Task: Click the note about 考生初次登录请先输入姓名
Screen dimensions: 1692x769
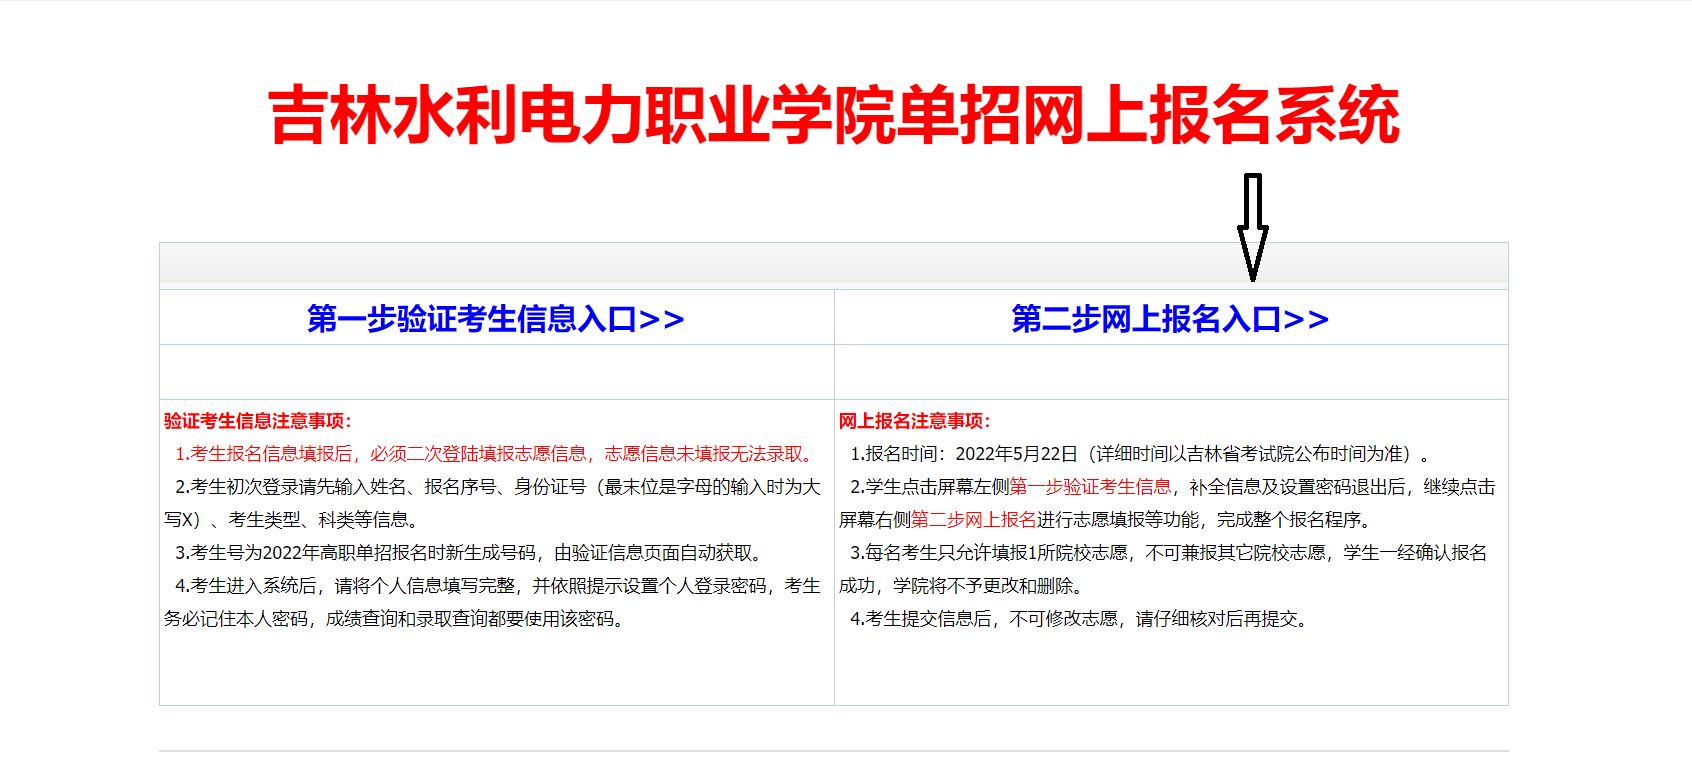Action: point(496,487)
